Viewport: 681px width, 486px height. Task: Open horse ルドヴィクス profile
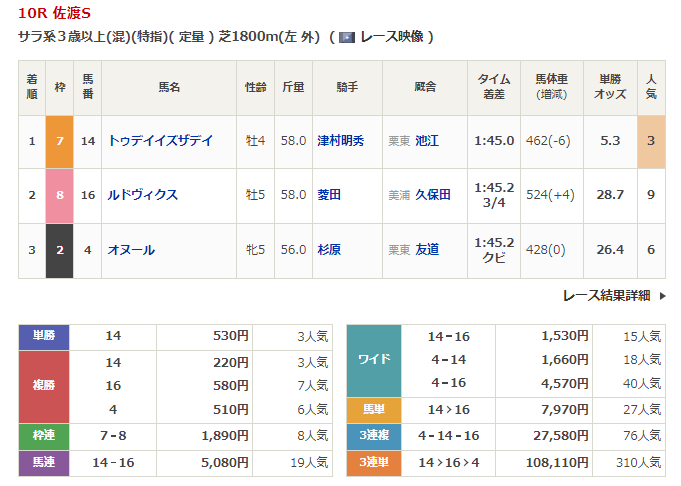point(143,194)
